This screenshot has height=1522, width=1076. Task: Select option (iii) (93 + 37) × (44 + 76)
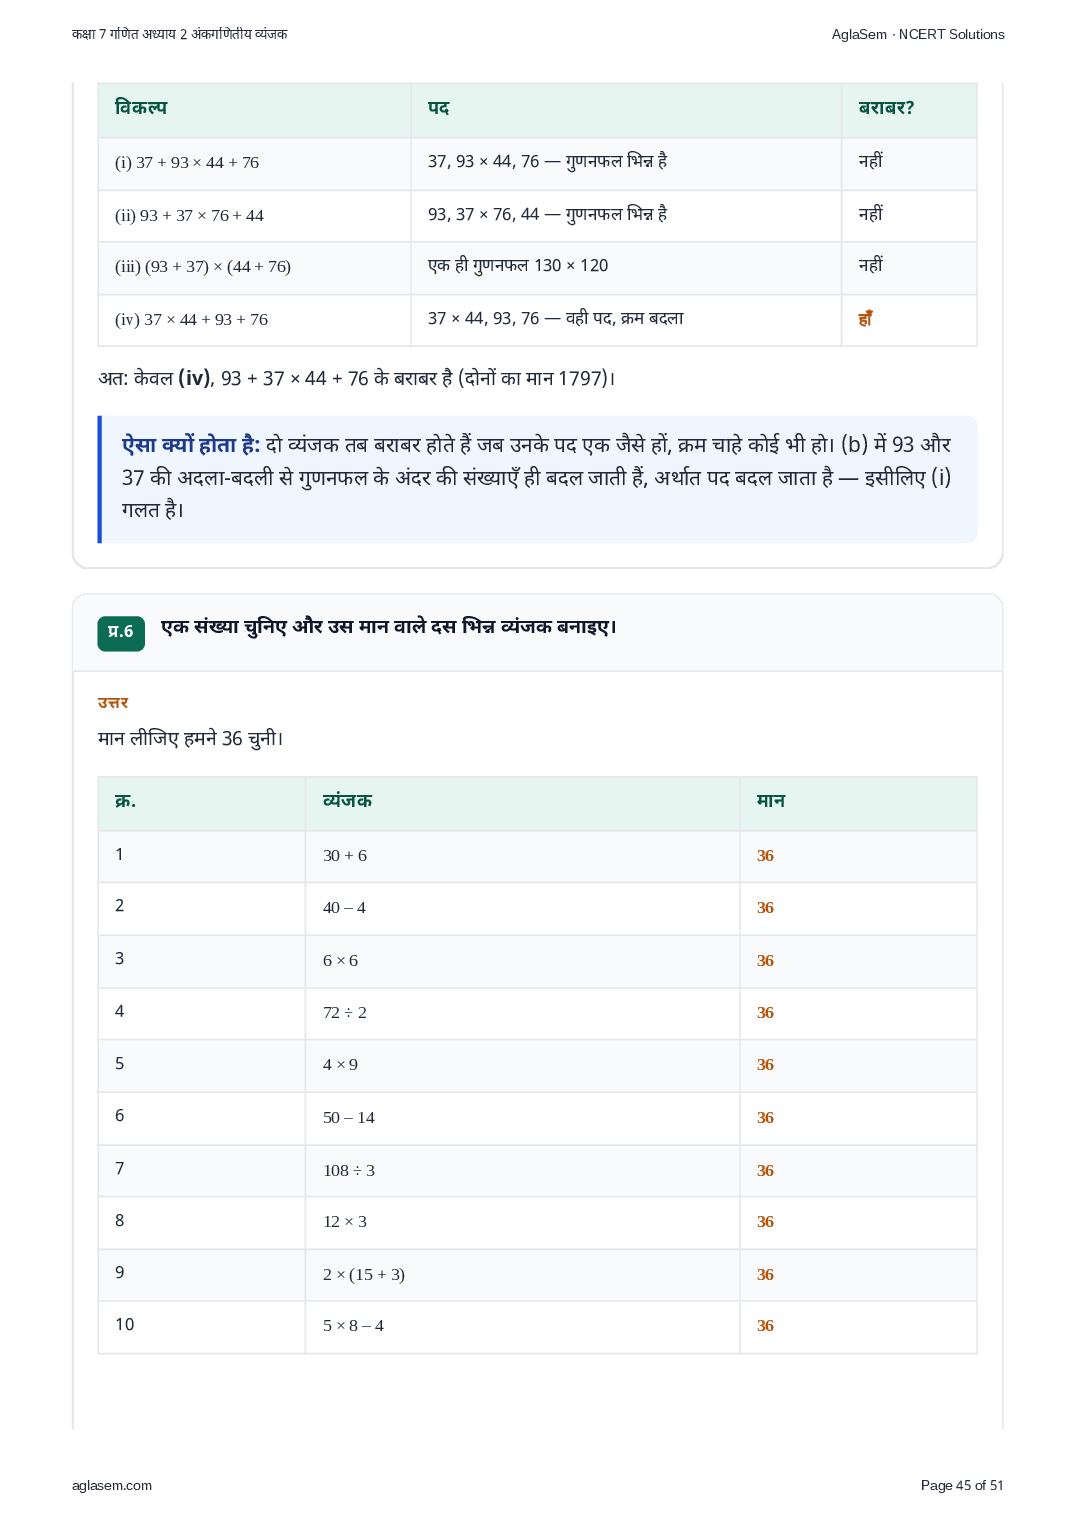point(203,266)
